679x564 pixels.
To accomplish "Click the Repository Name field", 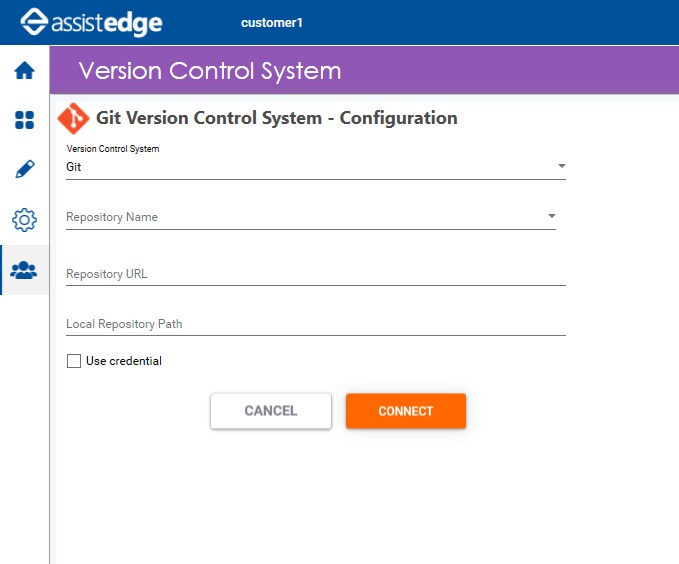I will (x=310, y=217).
